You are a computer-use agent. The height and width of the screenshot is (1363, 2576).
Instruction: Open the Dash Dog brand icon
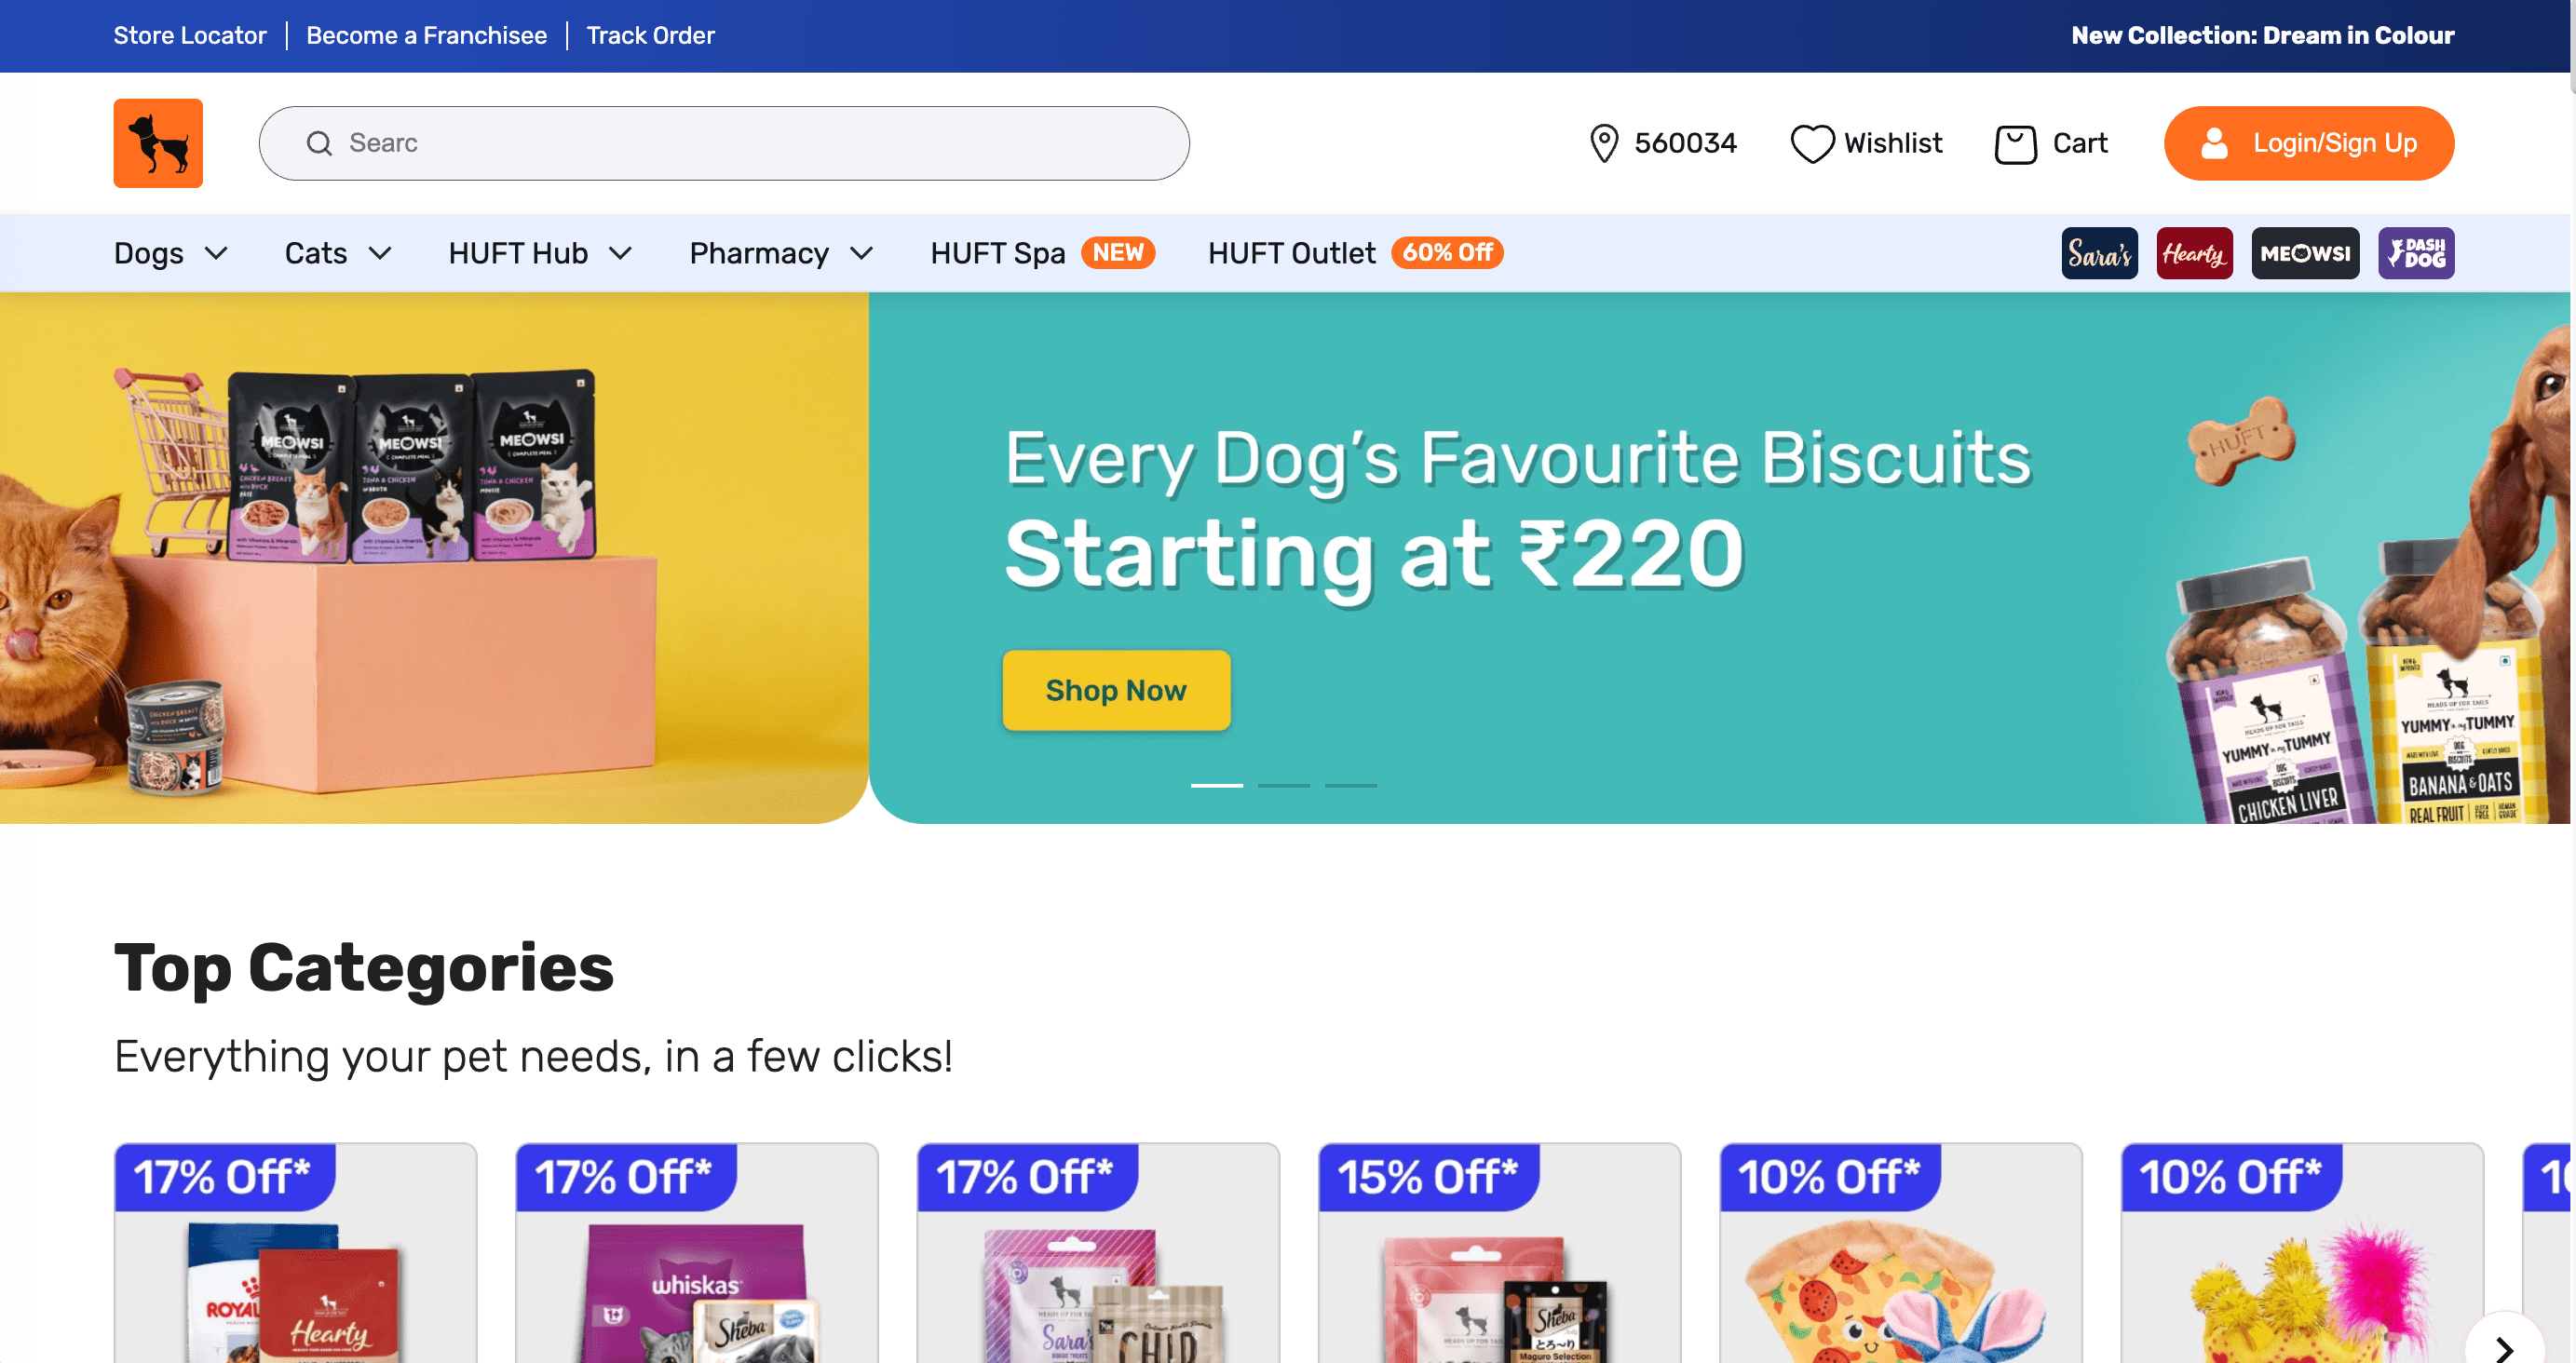[2415, 253]
